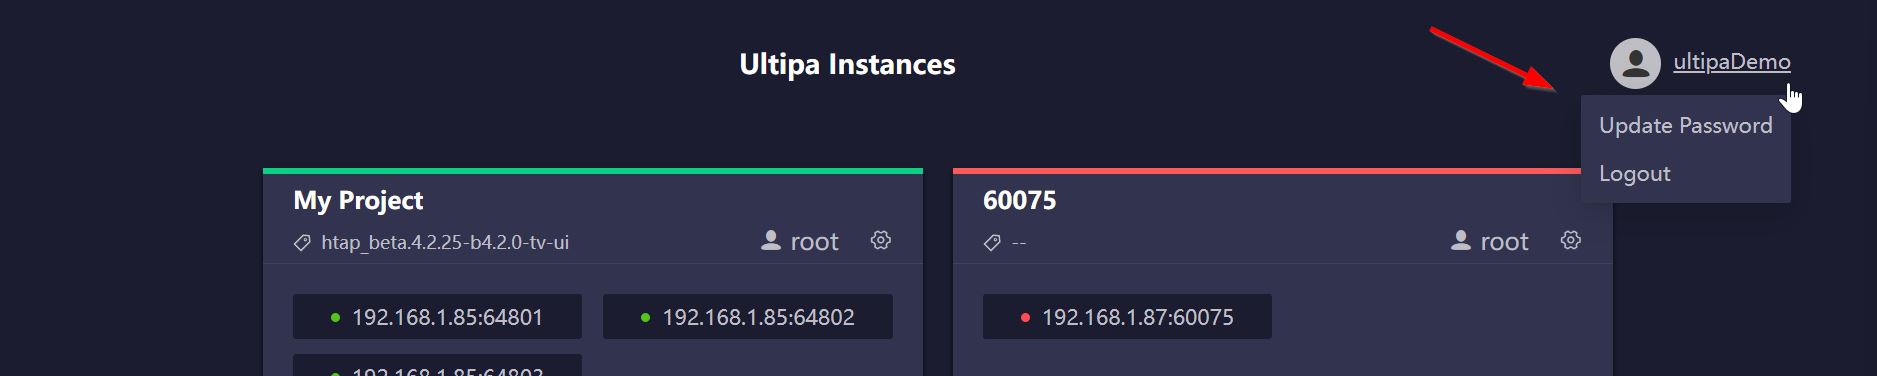Image resolution: width=1877 pixels, height=376 pixels.
Task: Click the Ultipa Instances heading
Action: click(847, 64)
